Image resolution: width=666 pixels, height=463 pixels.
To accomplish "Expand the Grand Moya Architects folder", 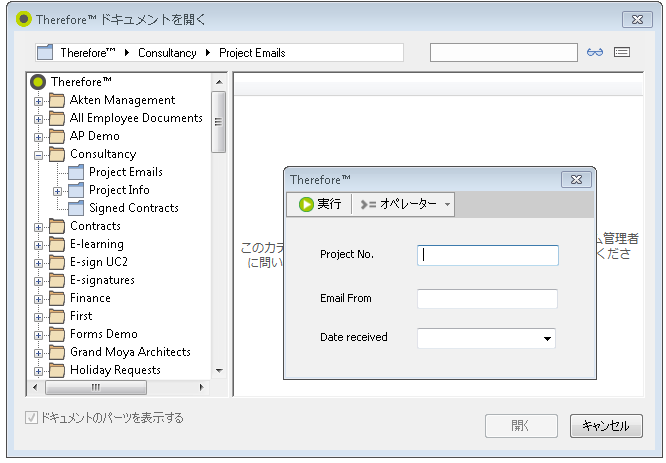I will pyautogui.click(x=38, y=353).
